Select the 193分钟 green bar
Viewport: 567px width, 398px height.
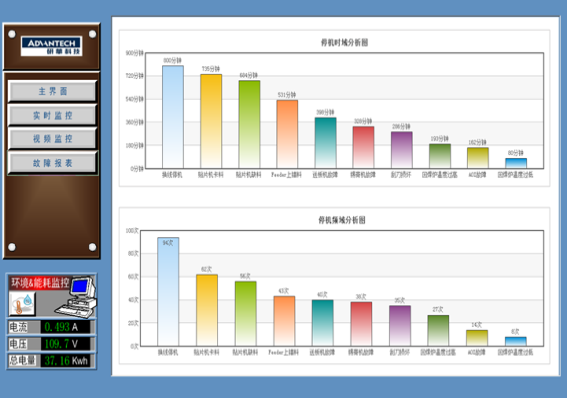point(440,156)
